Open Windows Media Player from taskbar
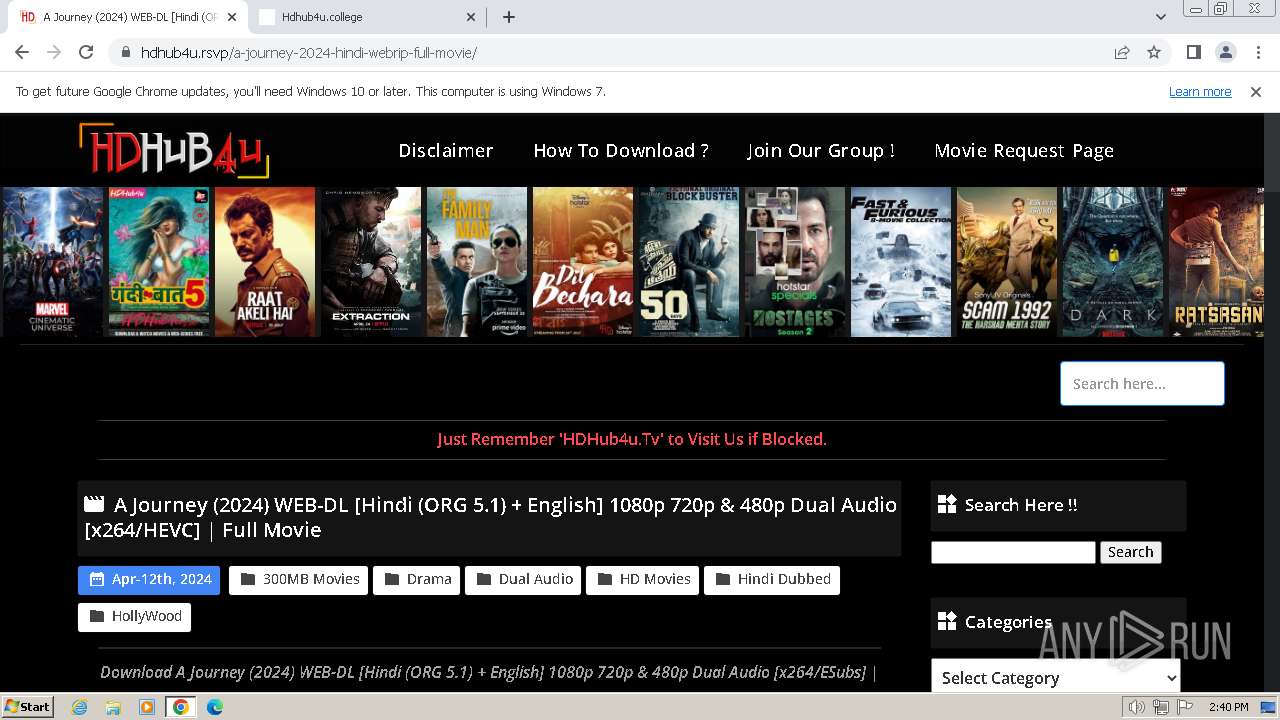Image resolution: width=1280 pixels, height=720 pixels. [147, 707]
